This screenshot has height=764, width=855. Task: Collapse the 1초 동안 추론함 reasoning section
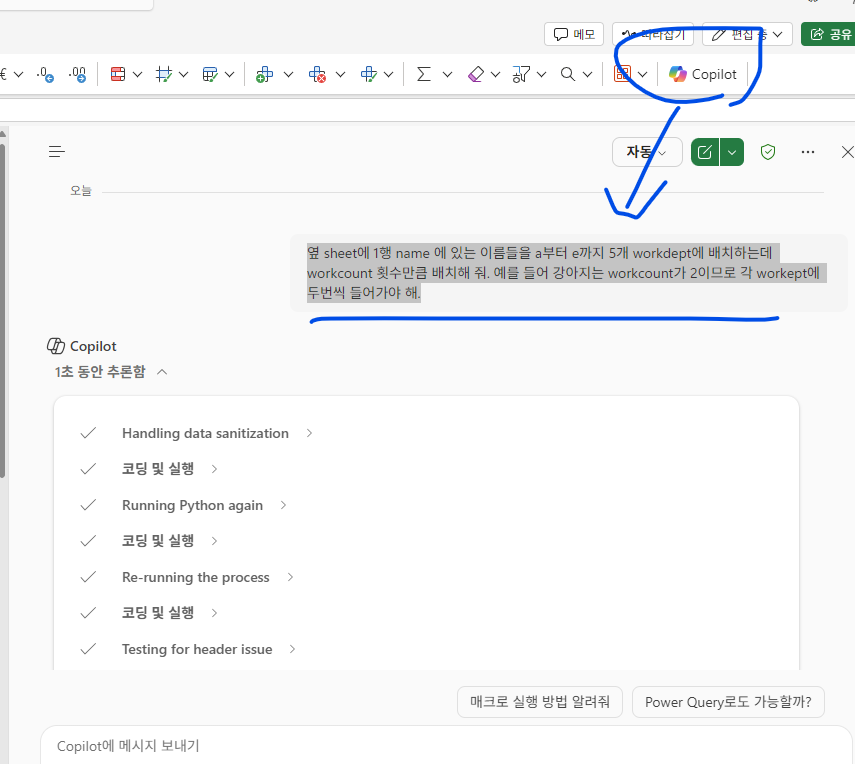click(162, 372)
